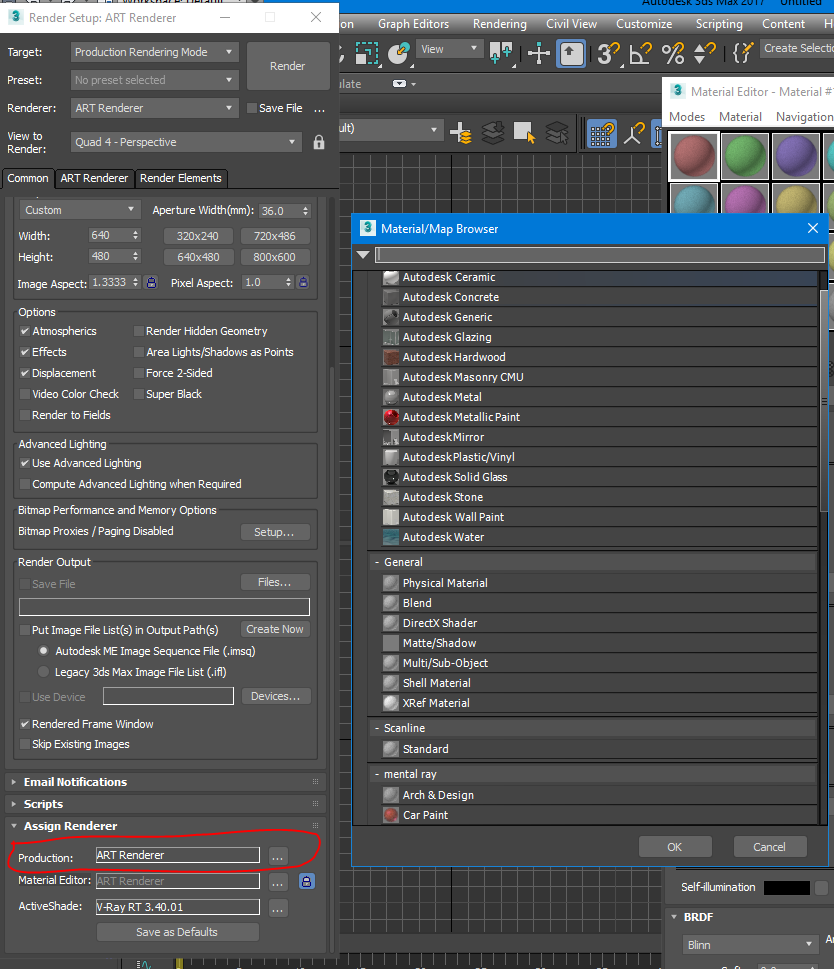Screen dimensions: 834x969
Task: Click the View to Render lock icon
Action: tap(319, 143)
